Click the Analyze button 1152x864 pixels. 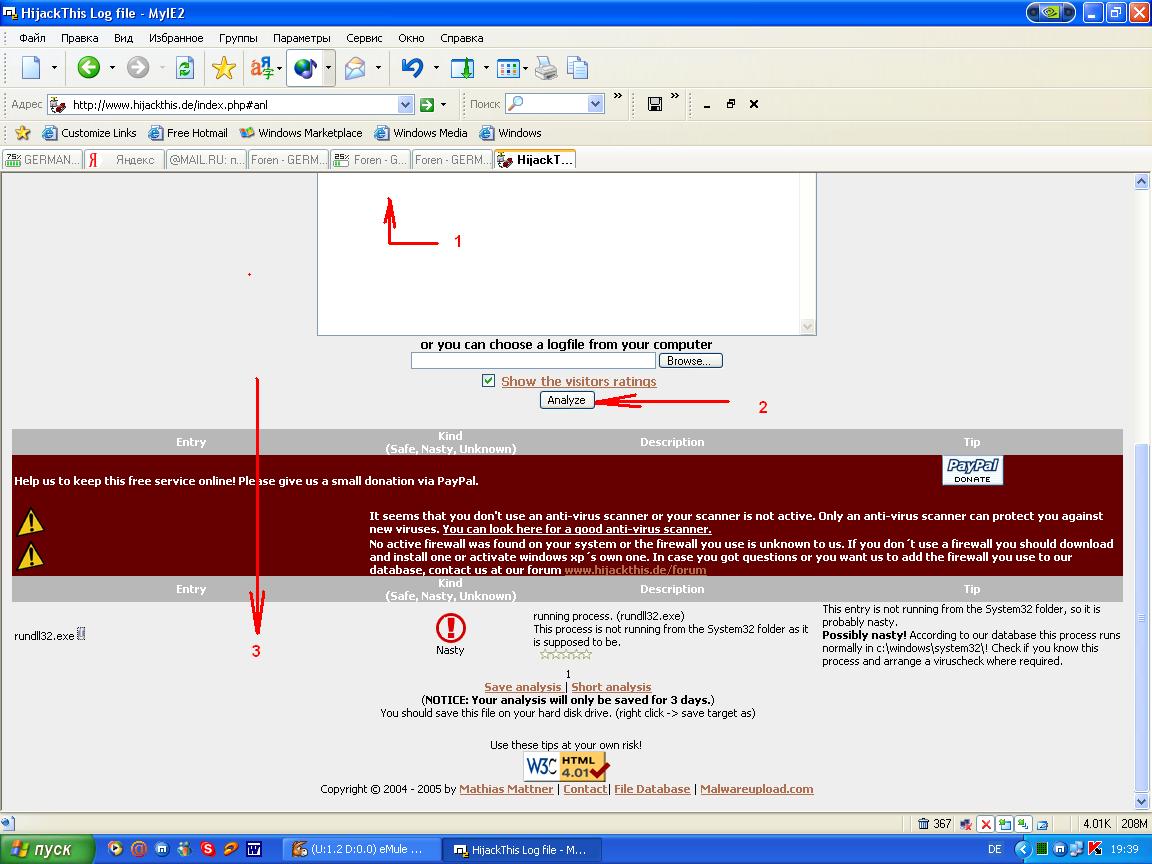click(x=566, y=400)
